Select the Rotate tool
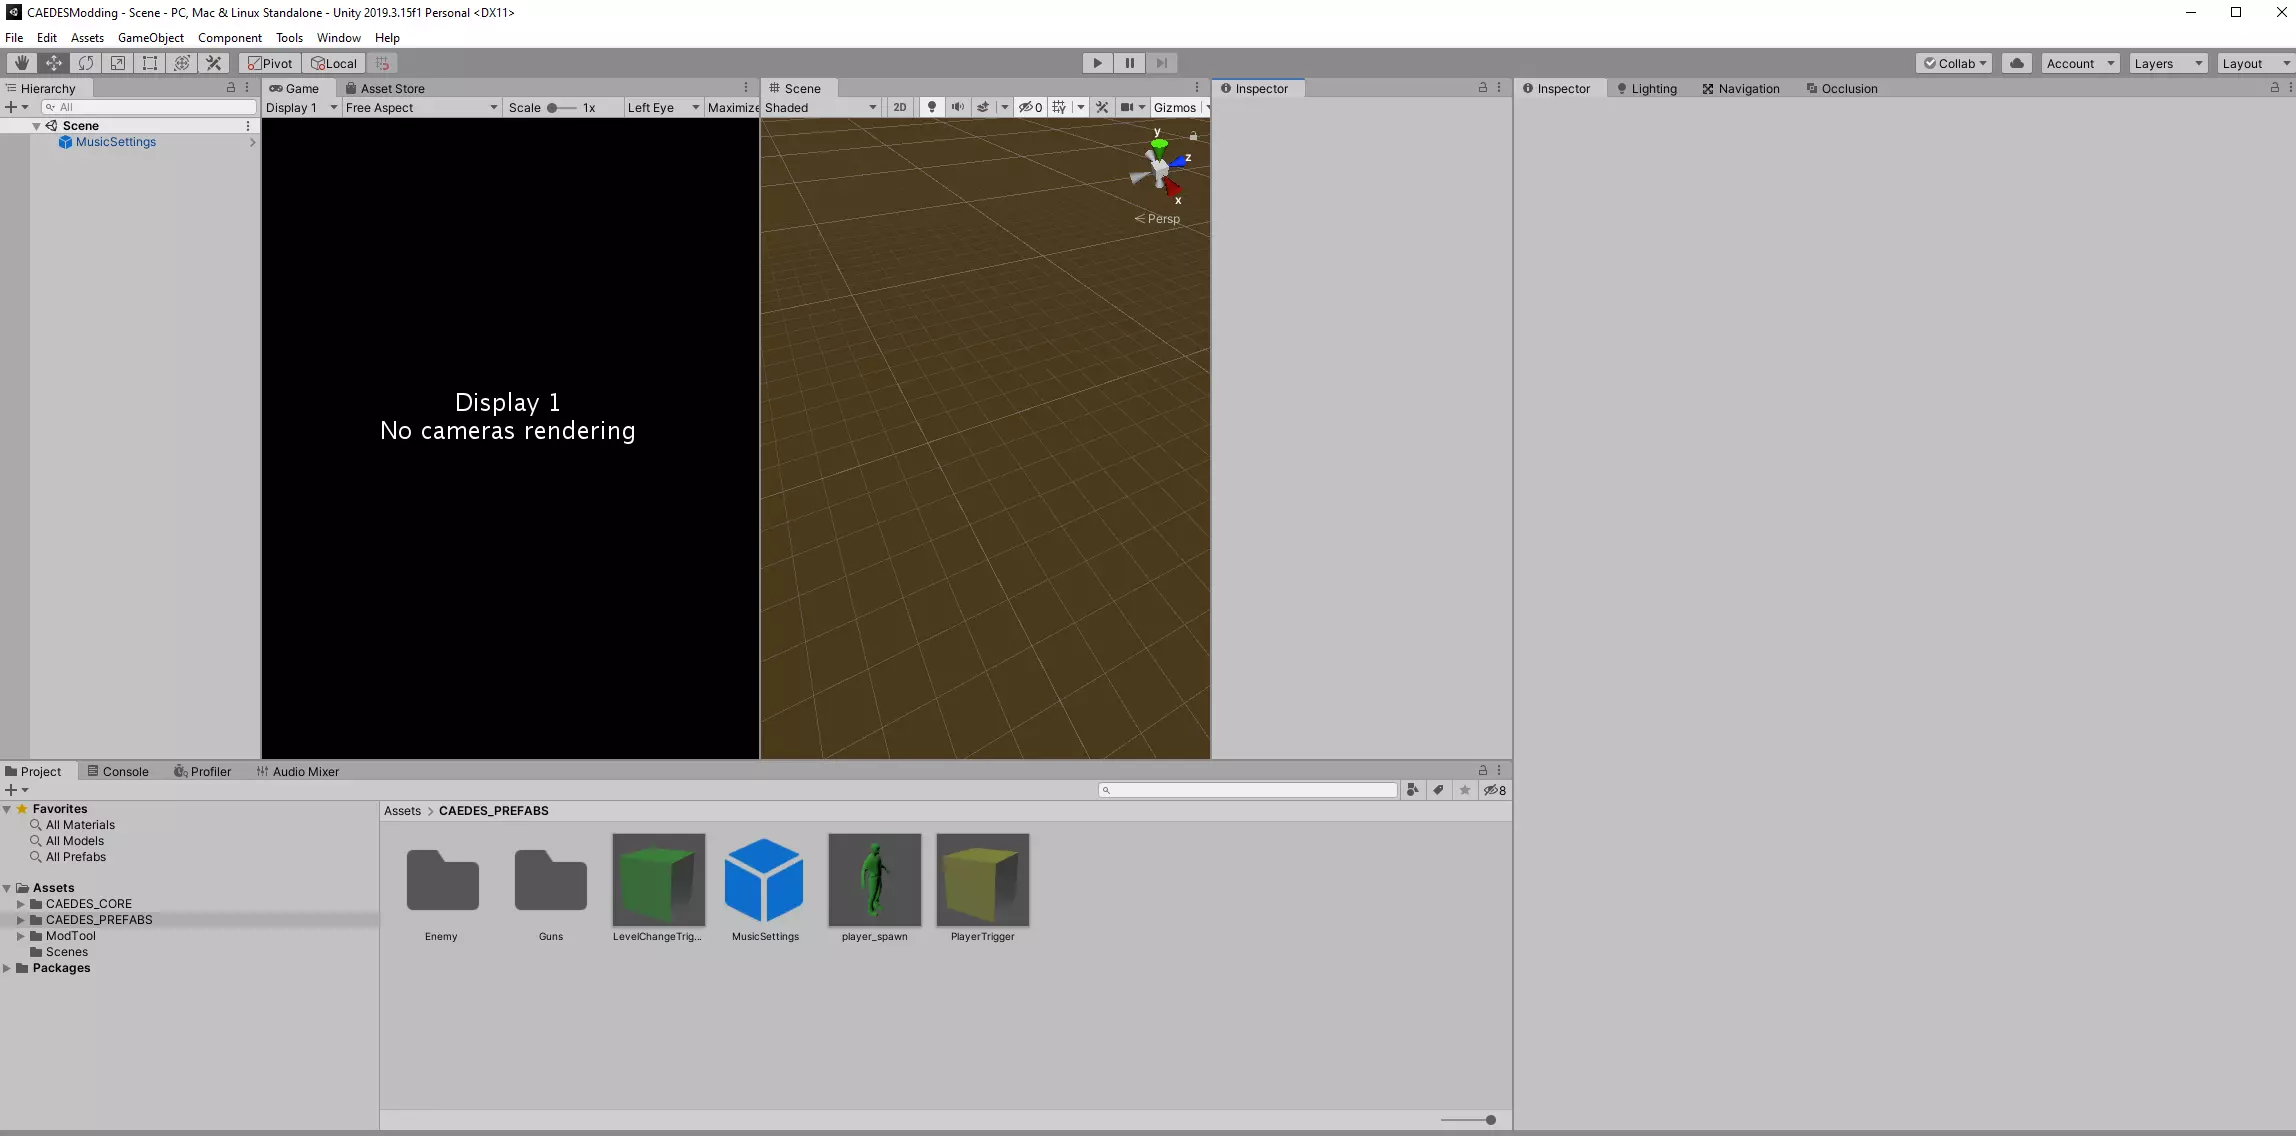Viewport: 2296px width, 1136px height. 86,63
